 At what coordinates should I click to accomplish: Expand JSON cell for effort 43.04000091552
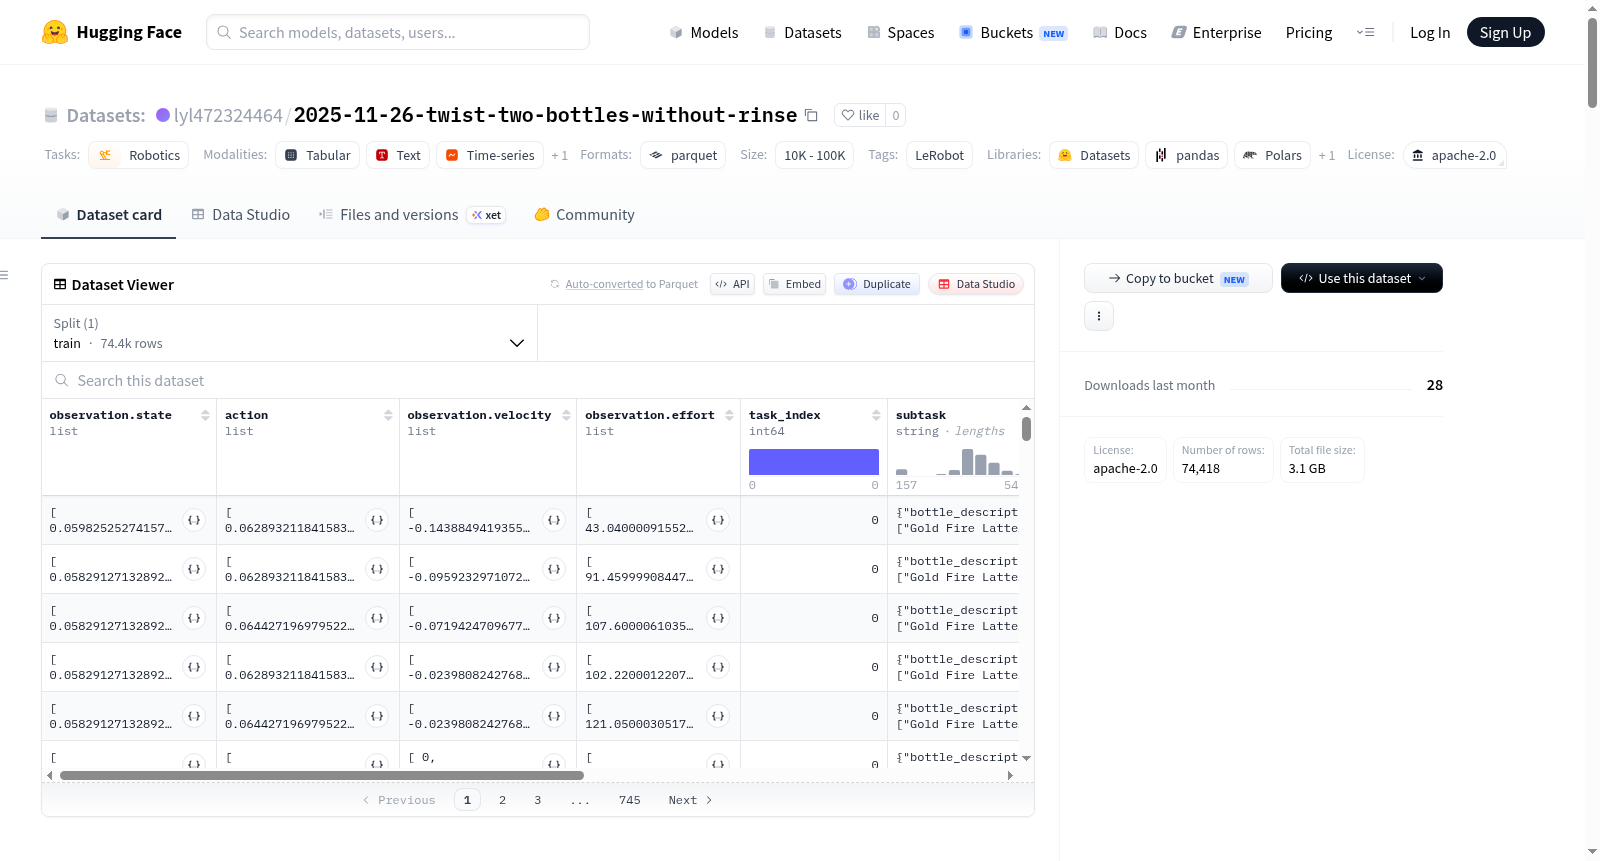coord(718,520)
